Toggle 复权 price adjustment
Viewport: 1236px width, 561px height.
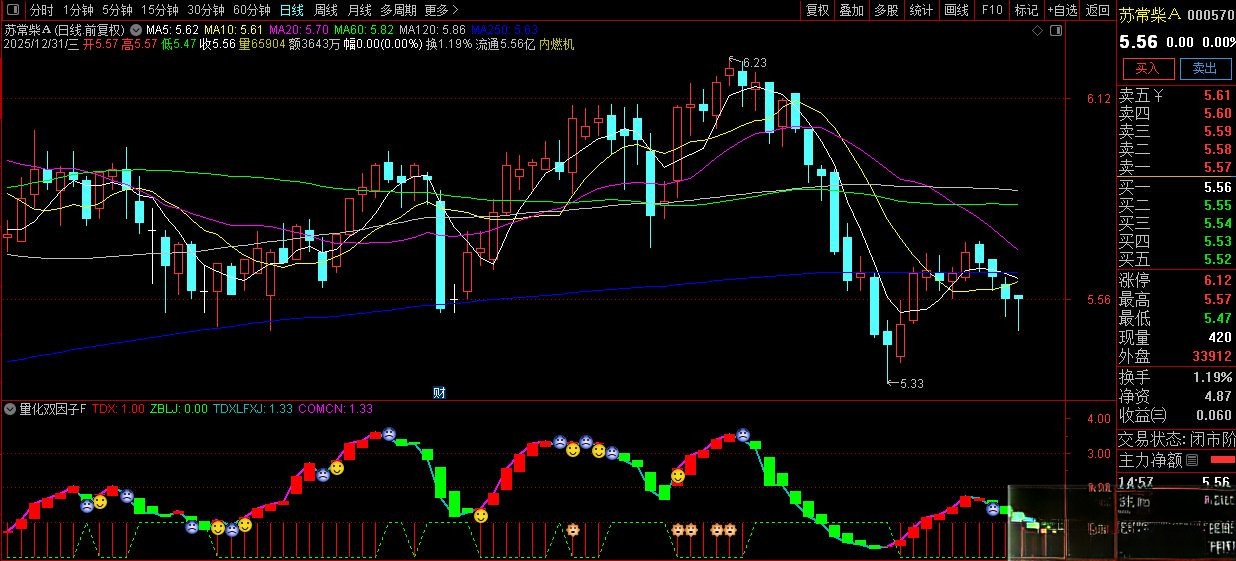[818, 10]
